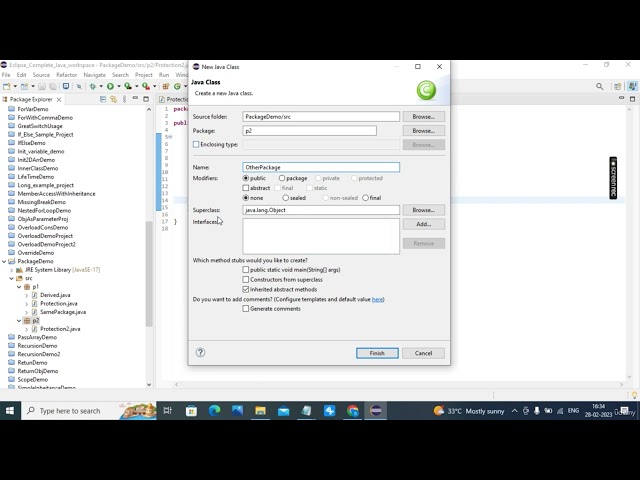Select the package modifier radio button
This screenshot has width=640, height=480.
point(282,178)
